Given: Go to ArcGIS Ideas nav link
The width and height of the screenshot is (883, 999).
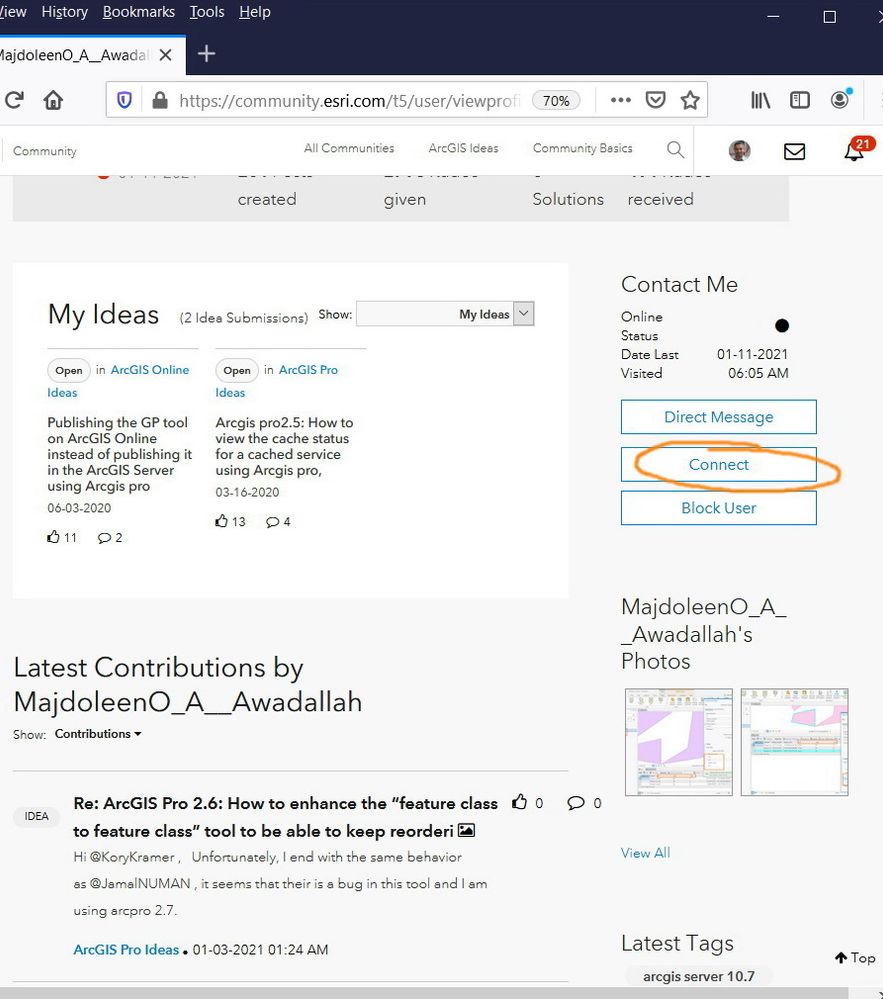Looking at the screenshot, I should (463, 148).
